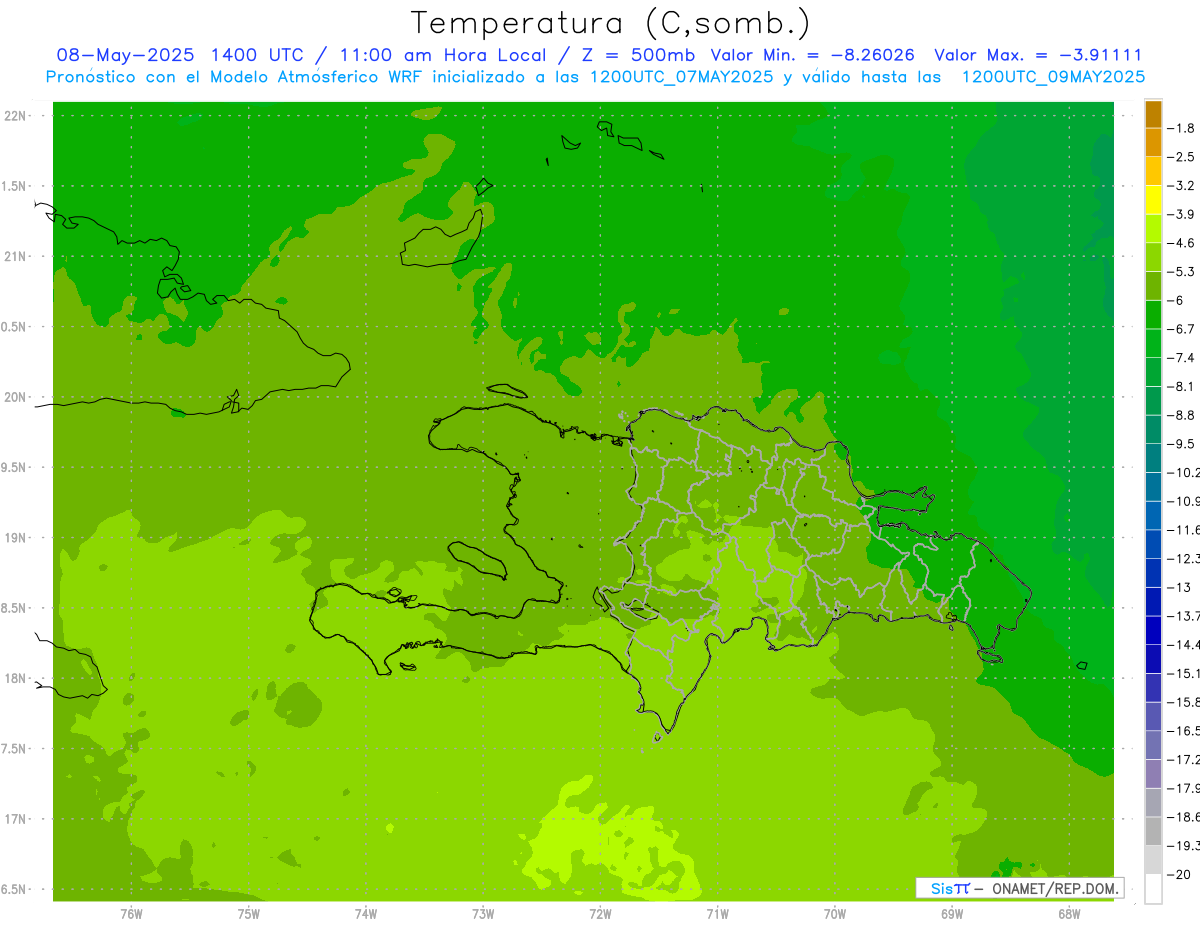Click the "-5.3" colorbar value
This screenshot has width=1200, height=927.
click(1181, 272)
